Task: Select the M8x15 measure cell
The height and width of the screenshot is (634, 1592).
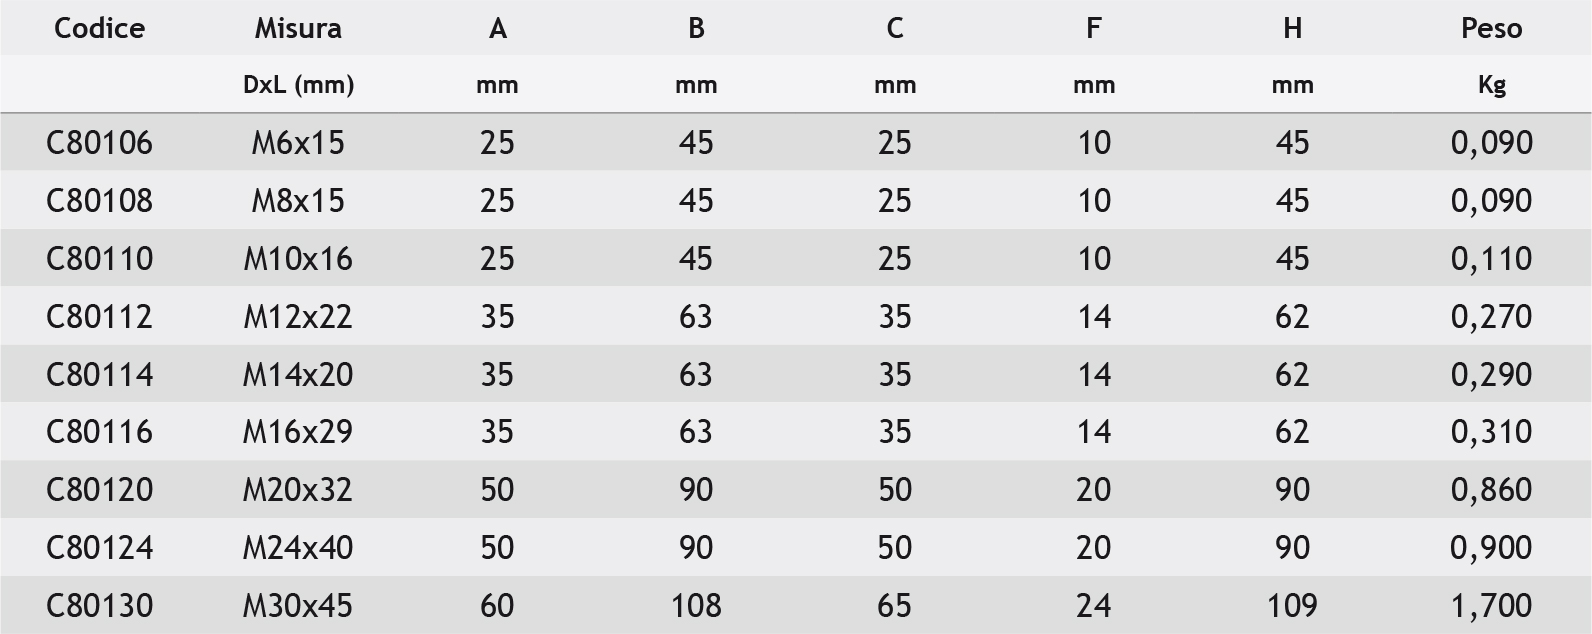Action: (x=298, y=201)
